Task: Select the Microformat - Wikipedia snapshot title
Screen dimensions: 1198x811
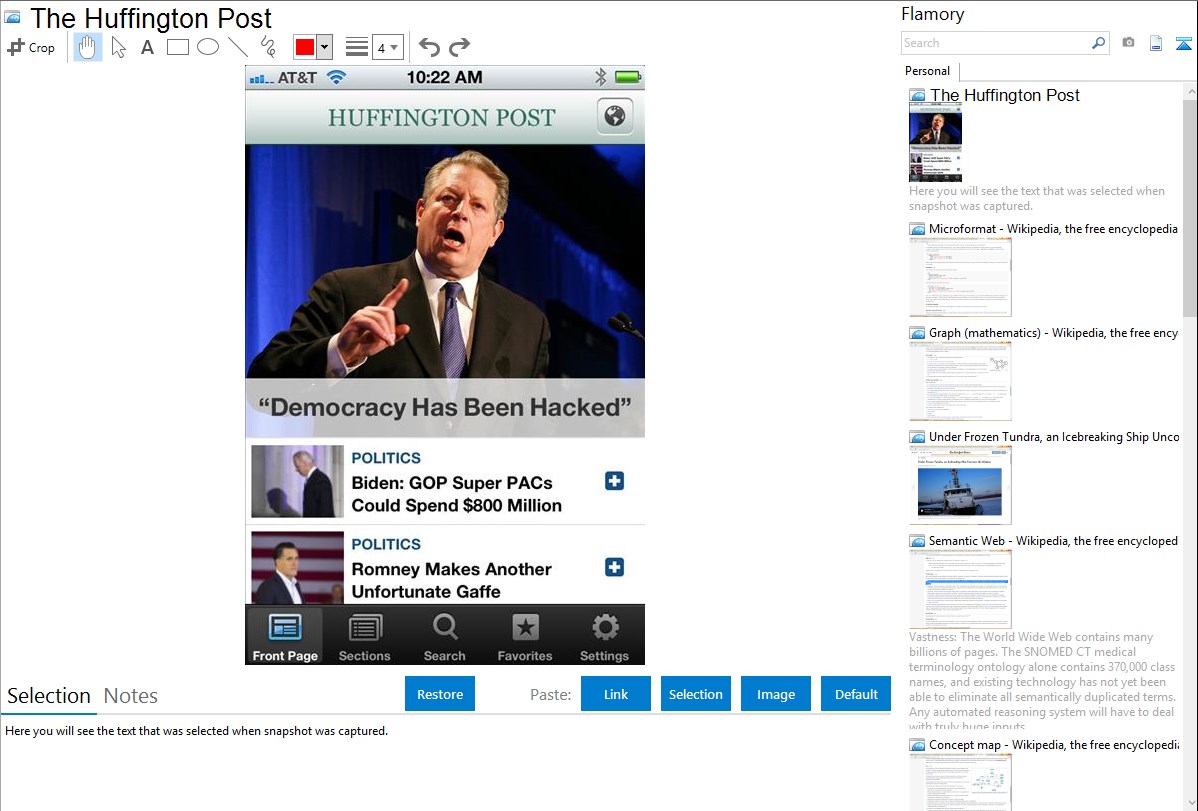Action: click(1053, 229)
